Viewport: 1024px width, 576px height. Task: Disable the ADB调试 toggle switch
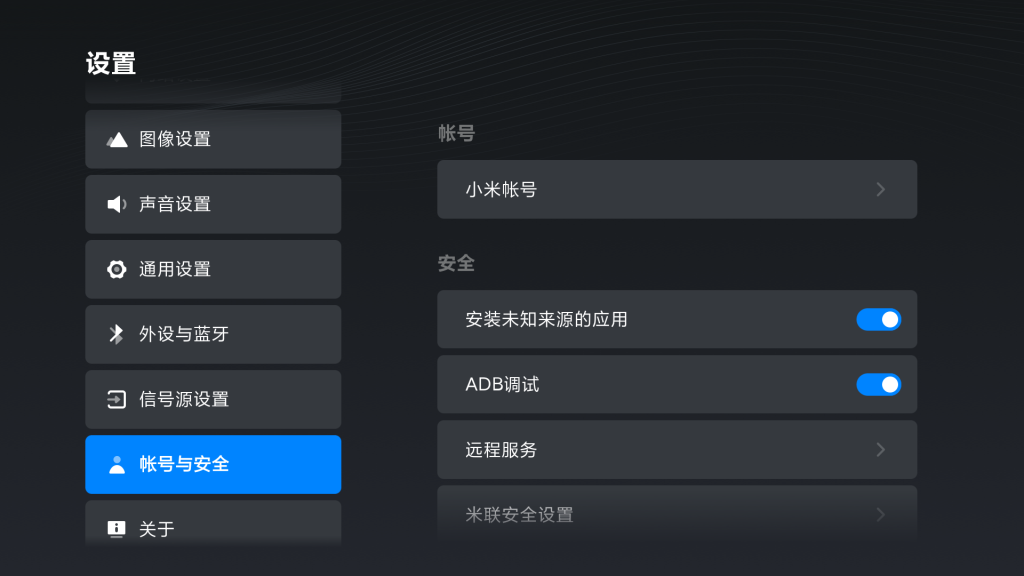[878, 385]
